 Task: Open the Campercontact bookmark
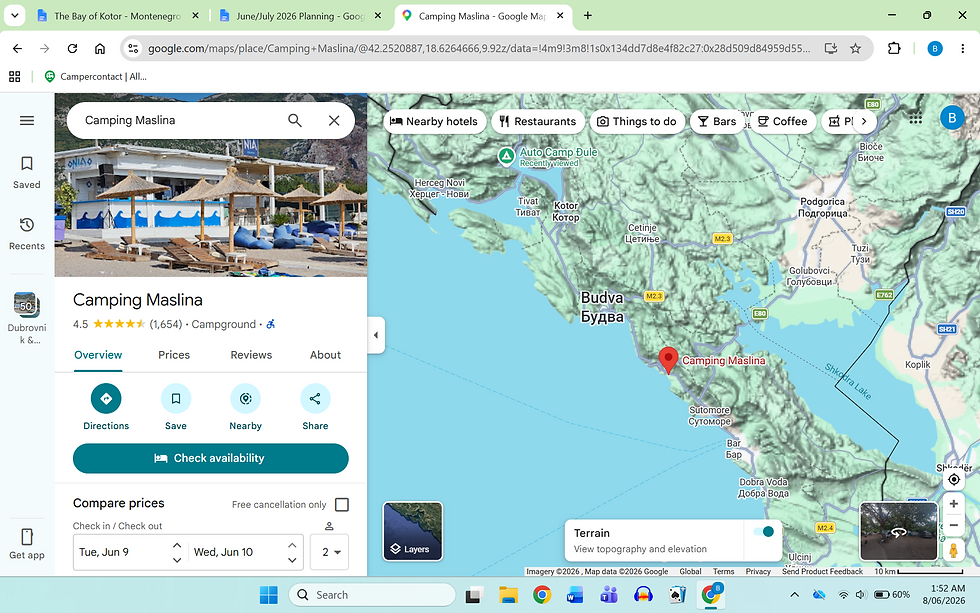point(95,76)
